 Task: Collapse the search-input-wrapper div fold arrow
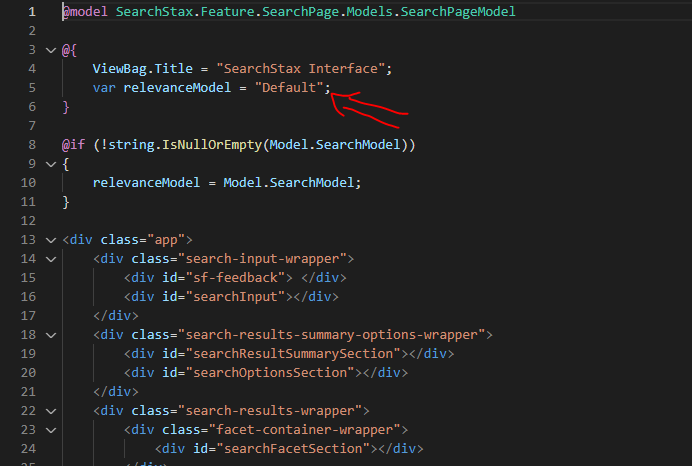(51, 259)
